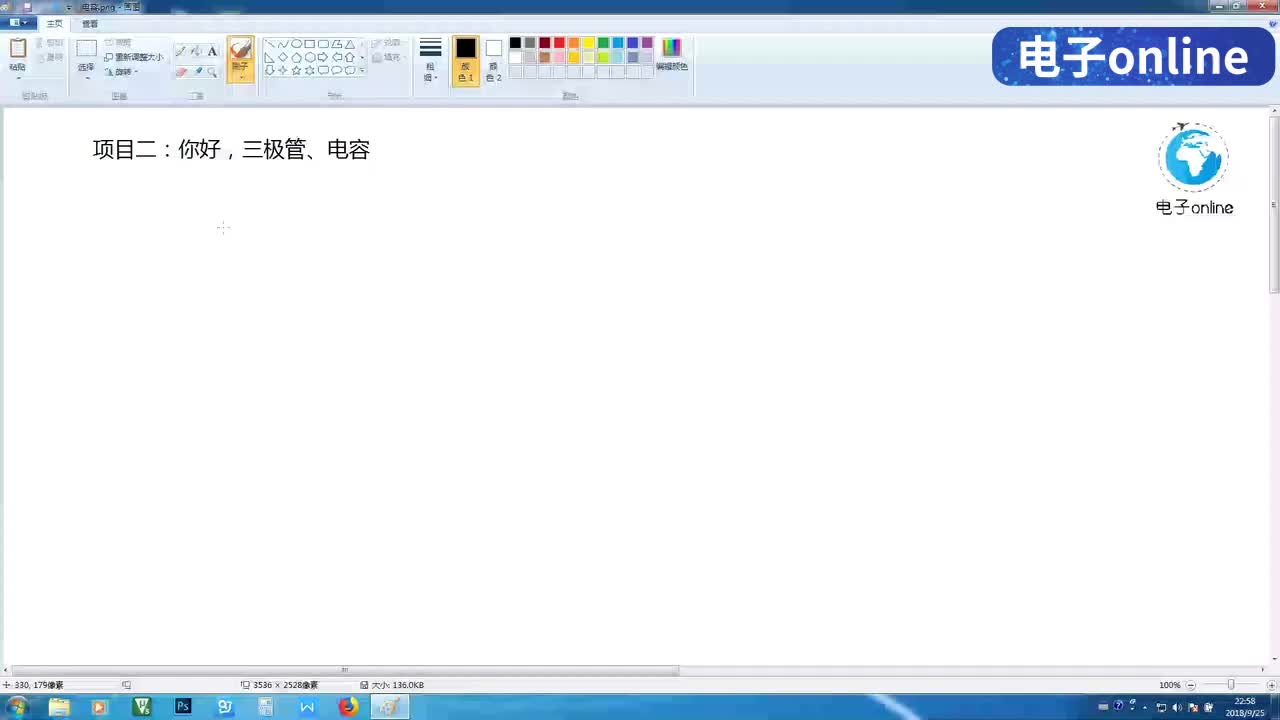Click the taskbar volume speaker icon
The image size is (1280, 720).
coord(1177,707)
